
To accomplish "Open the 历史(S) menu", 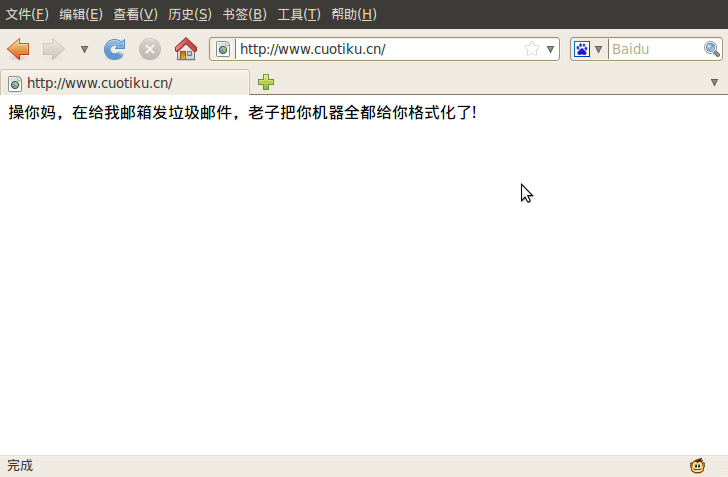I will point(190,14).
